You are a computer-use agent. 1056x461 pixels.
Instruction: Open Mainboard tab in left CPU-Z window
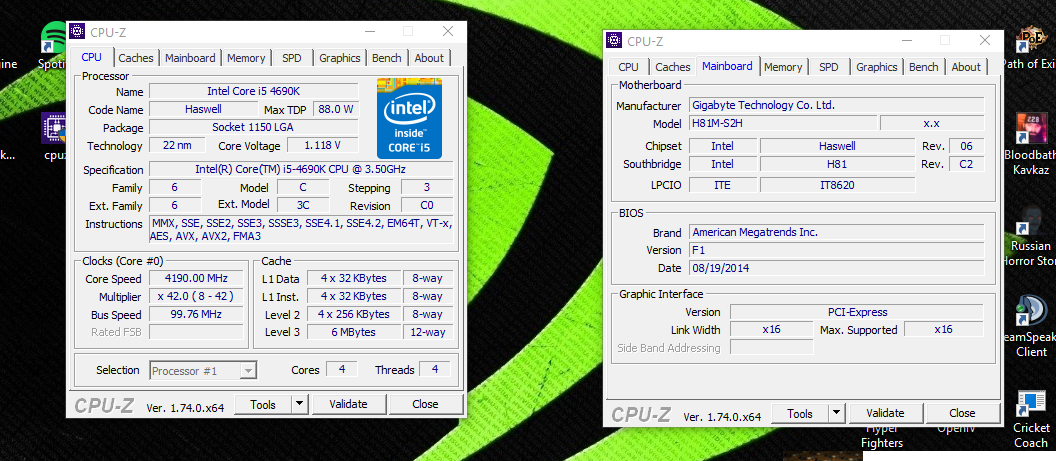tap(190, 58)
